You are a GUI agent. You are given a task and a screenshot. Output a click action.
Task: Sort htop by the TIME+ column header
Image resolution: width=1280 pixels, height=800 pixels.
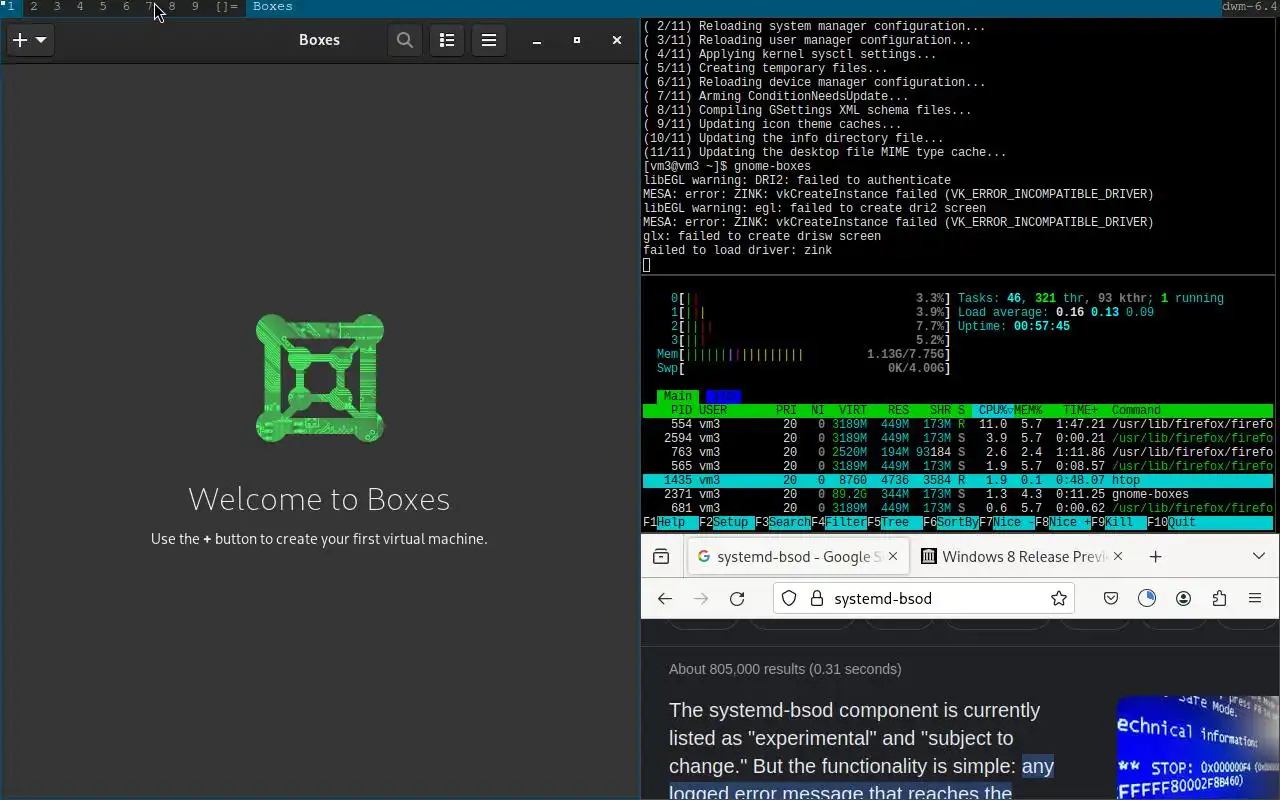(1081, 410)
